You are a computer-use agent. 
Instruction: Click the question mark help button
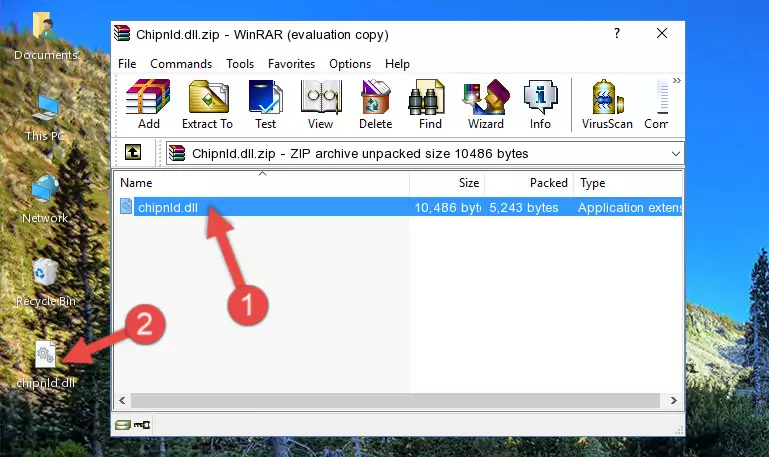pos(617,33)
